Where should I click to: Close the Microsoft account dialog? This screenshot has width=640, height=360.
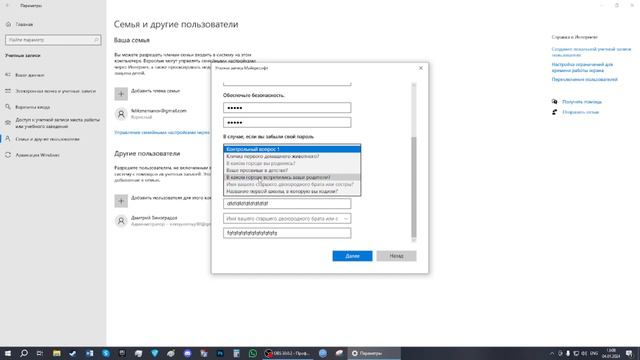(421, 68)
